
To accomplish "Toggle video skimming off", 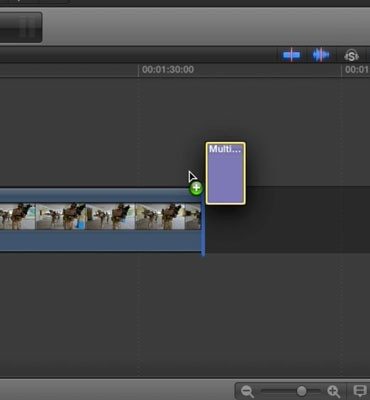I will point(291,55).
